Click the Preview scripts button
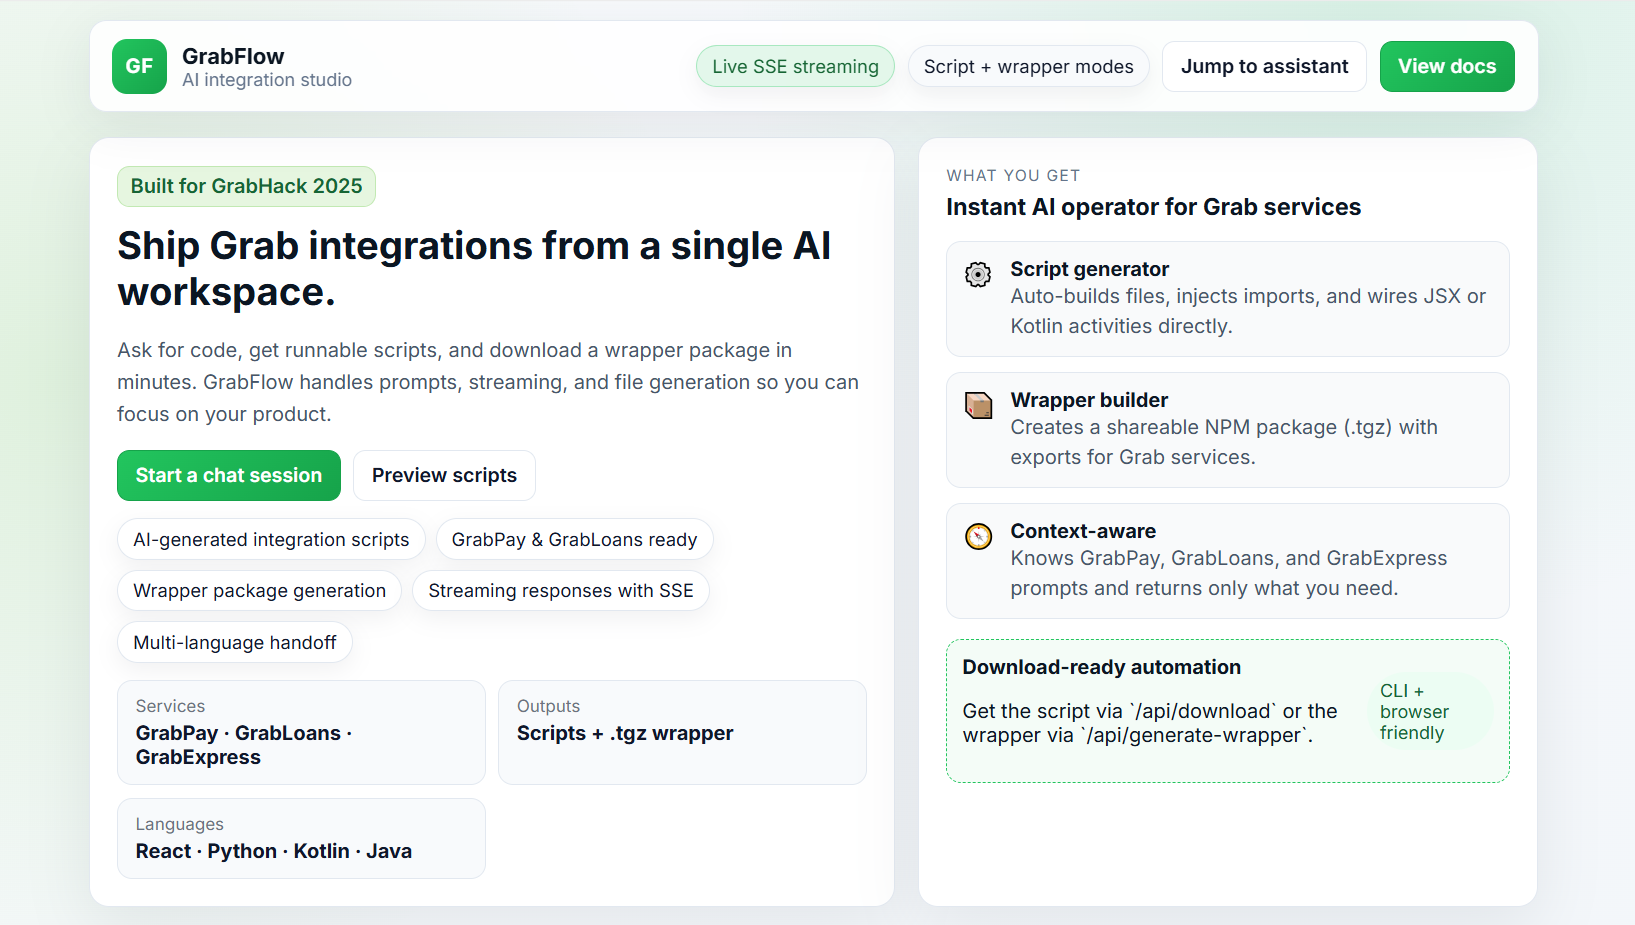 coord(444,475)
